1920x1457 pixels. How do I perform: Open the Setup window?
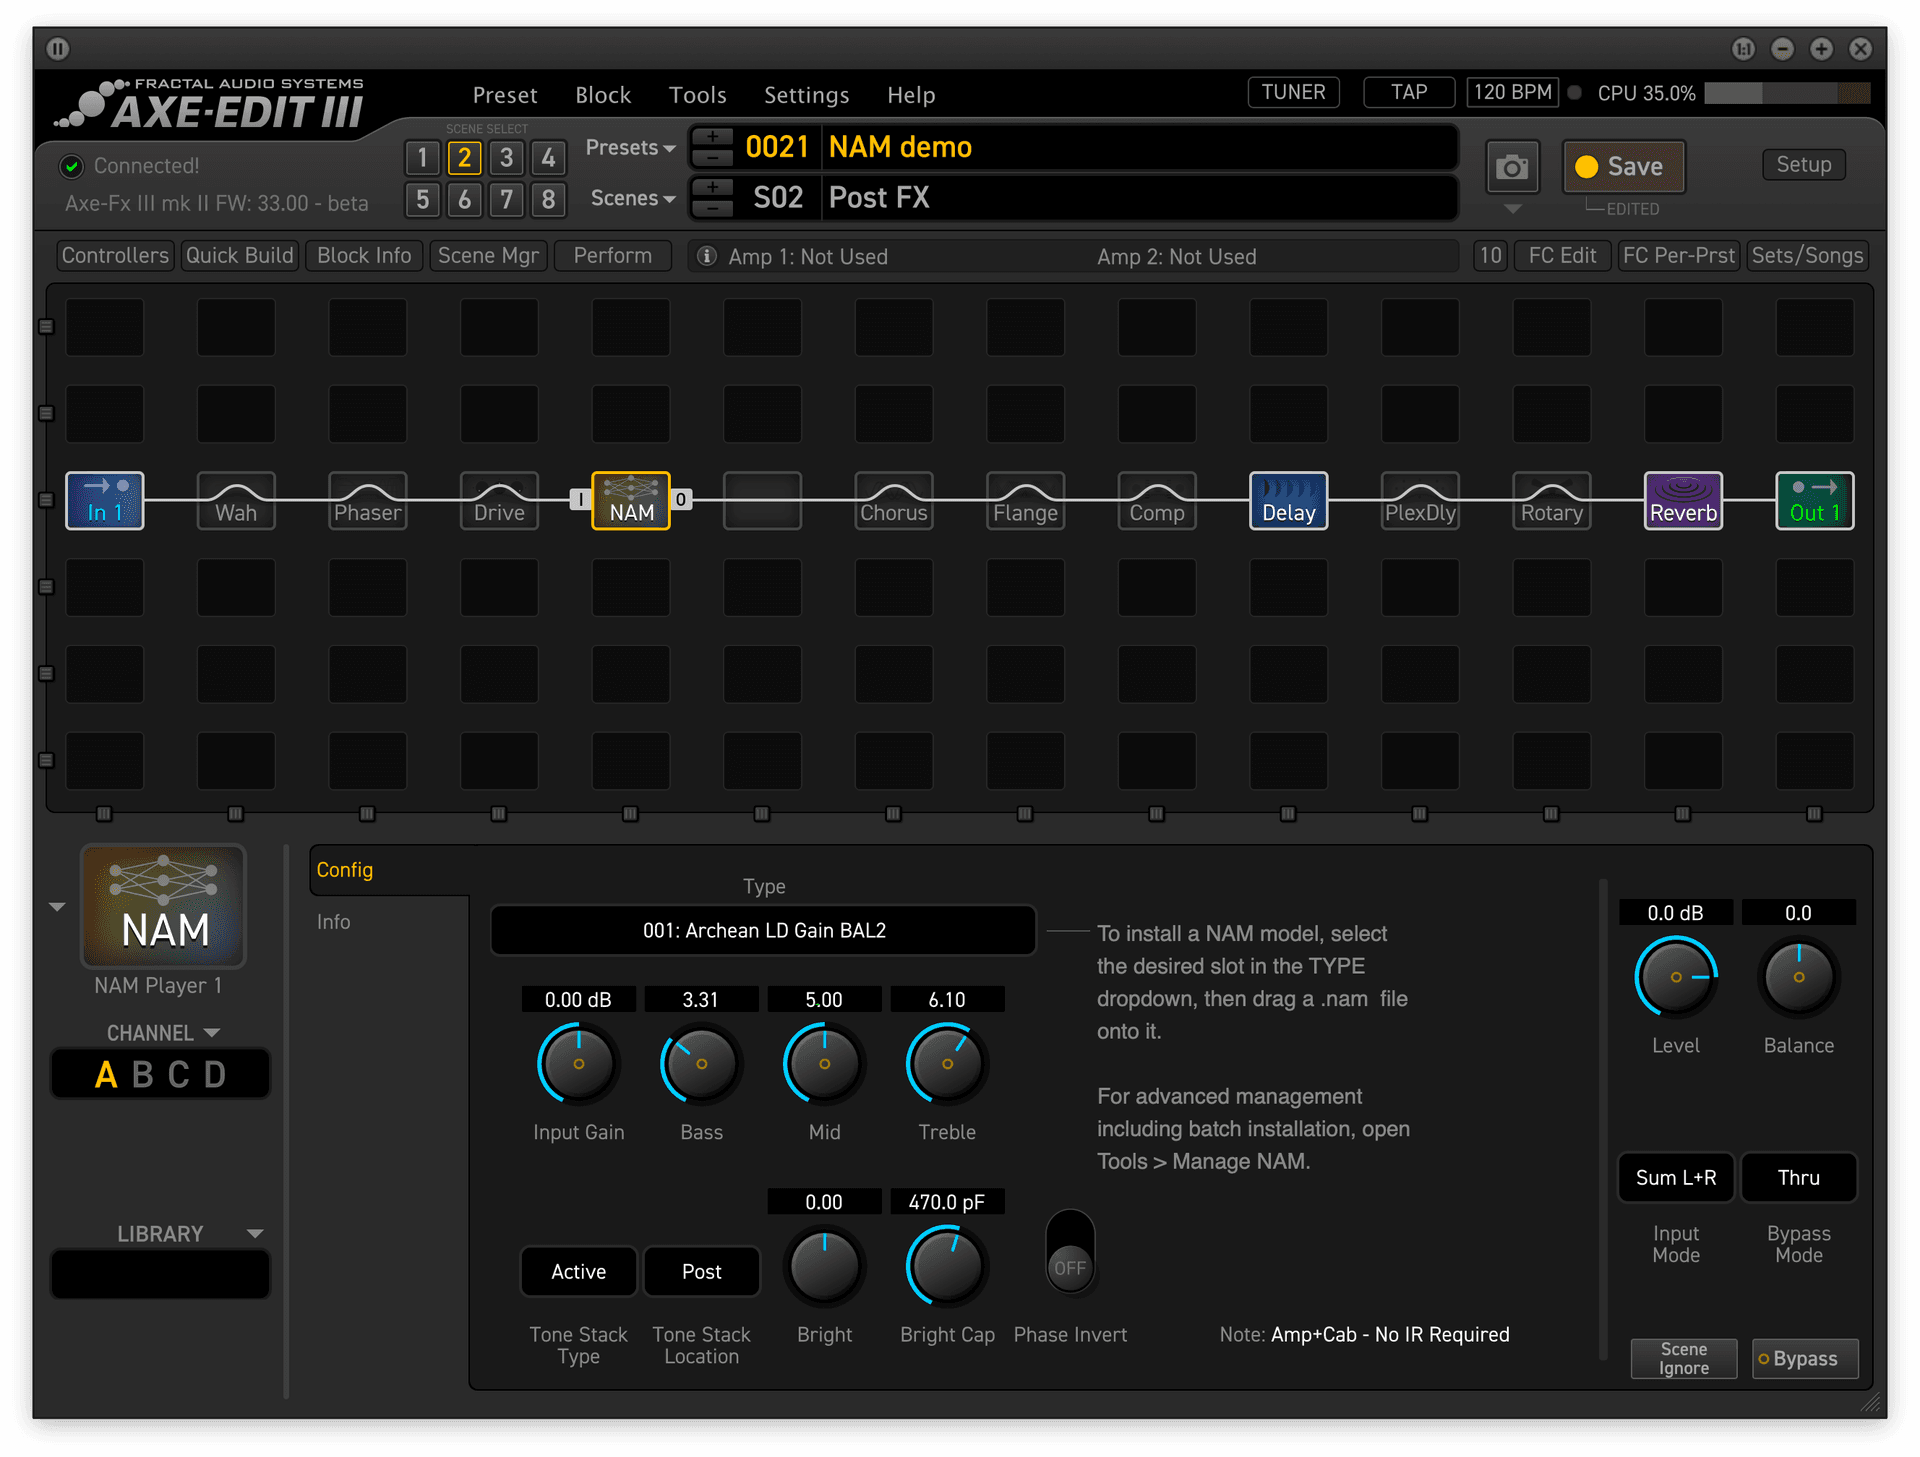1804,165
